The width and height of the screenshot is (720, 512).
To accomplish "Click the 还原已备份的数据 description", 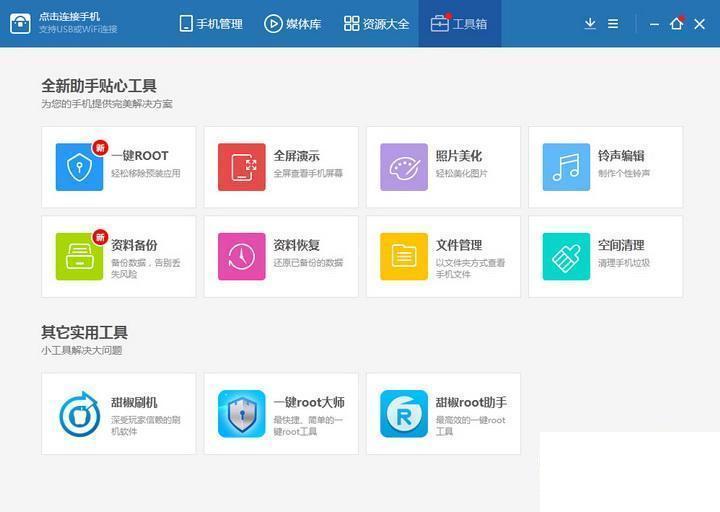I will (x=308, y=263).
